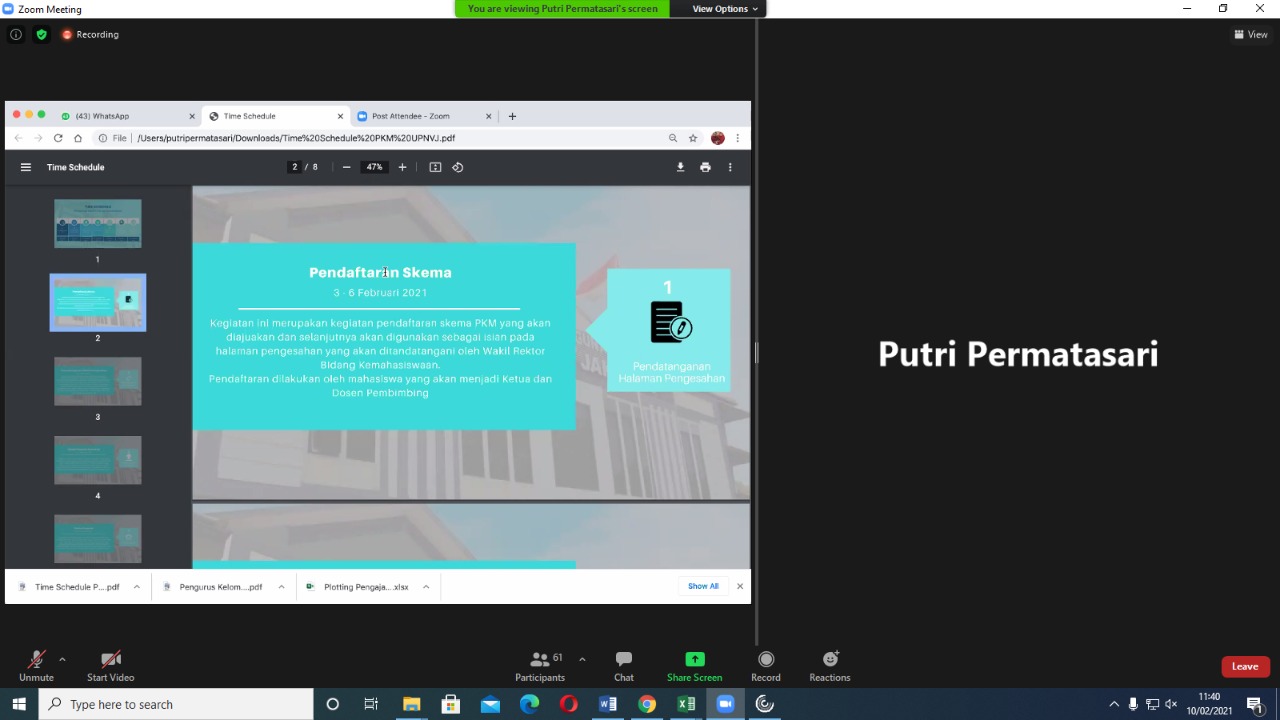
Task: Open the Participants panel
Action: (x=540, y=665)
